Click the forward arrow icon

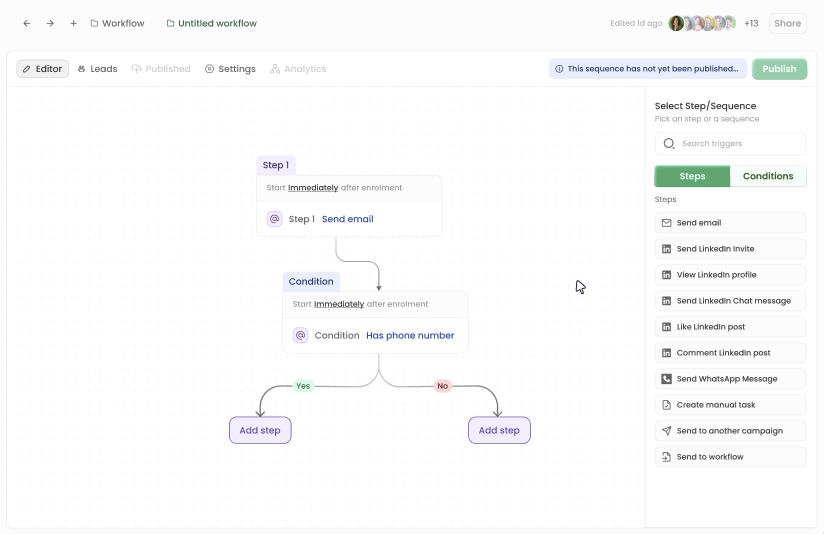[x=50, y=23]
